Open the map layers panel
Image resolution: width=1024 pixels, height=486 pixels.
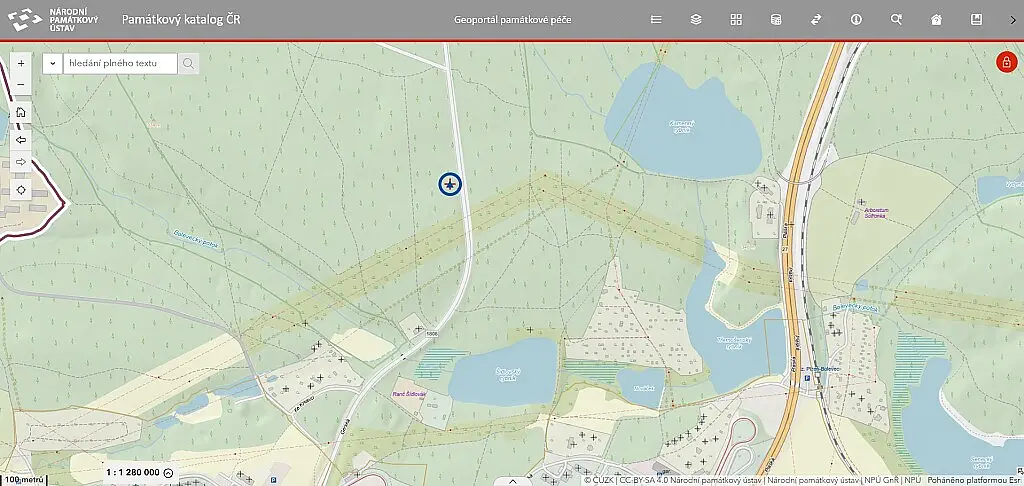click(x=696, y=20)
